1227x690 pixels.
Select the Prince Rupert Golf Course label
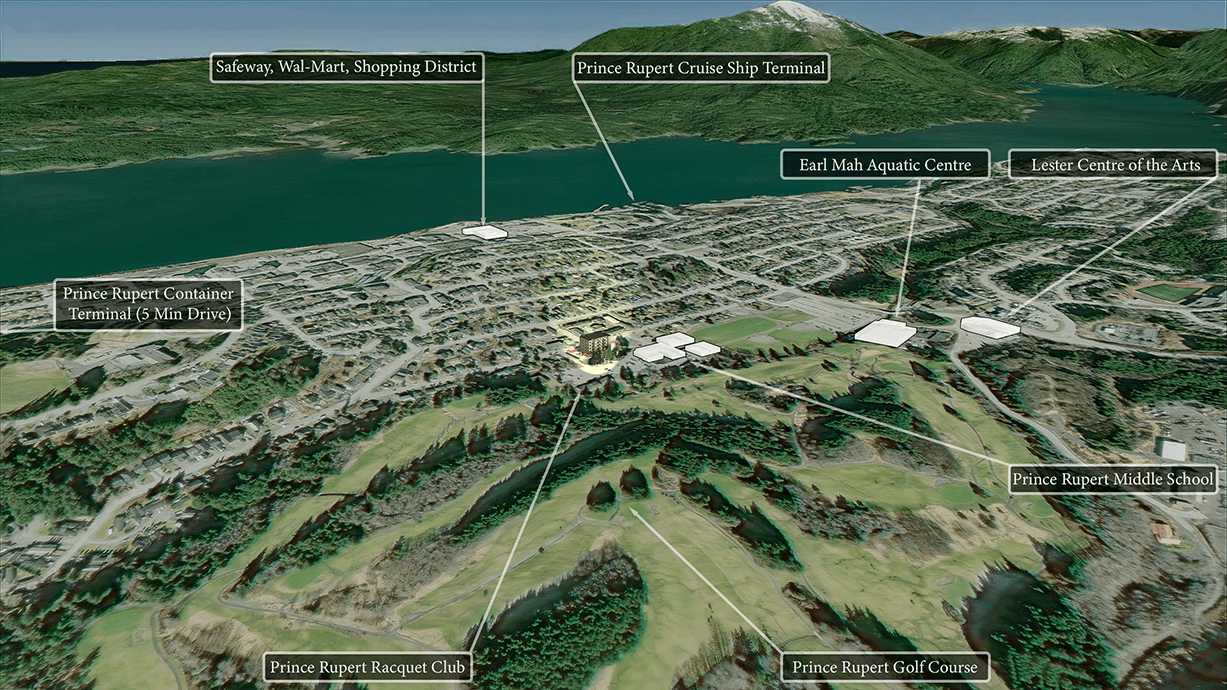click(884, 666)
